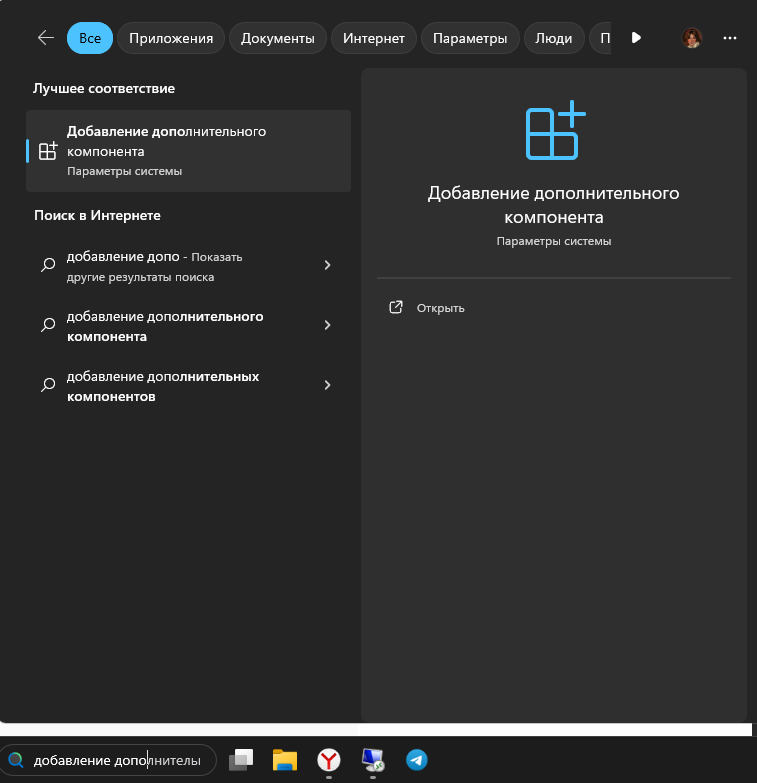Screen dimensions: 757x783
Task: Open the three-dots options menu
Action: pyautogui.click(x=730, y=38)
